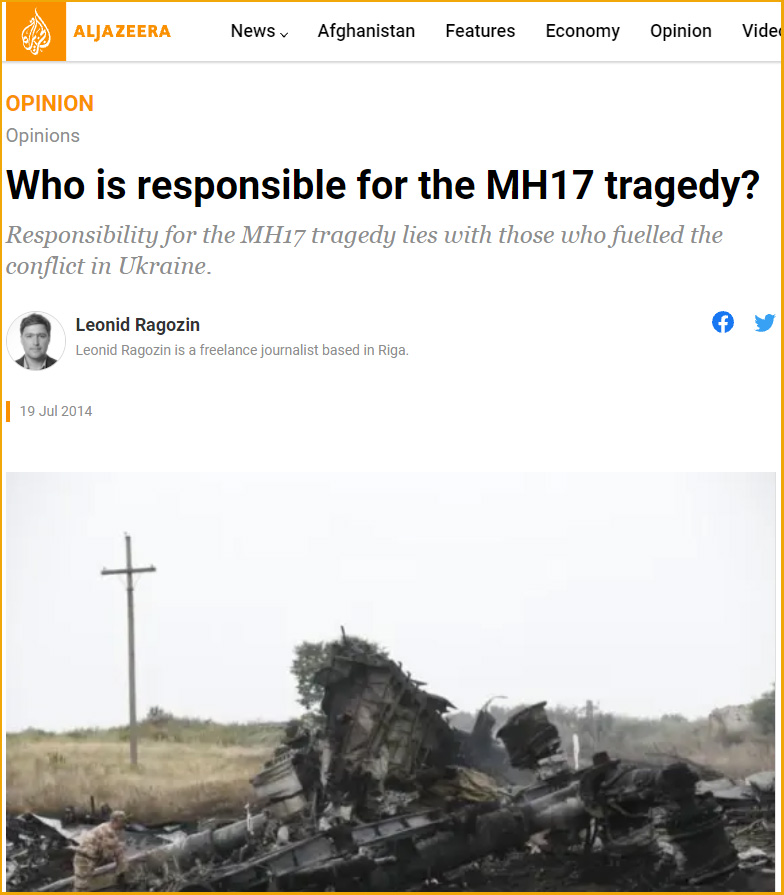This screenshot has width=784, height=895.
Task: Open the Video section link
Action: pyautogui.click(x=761, y=31)
